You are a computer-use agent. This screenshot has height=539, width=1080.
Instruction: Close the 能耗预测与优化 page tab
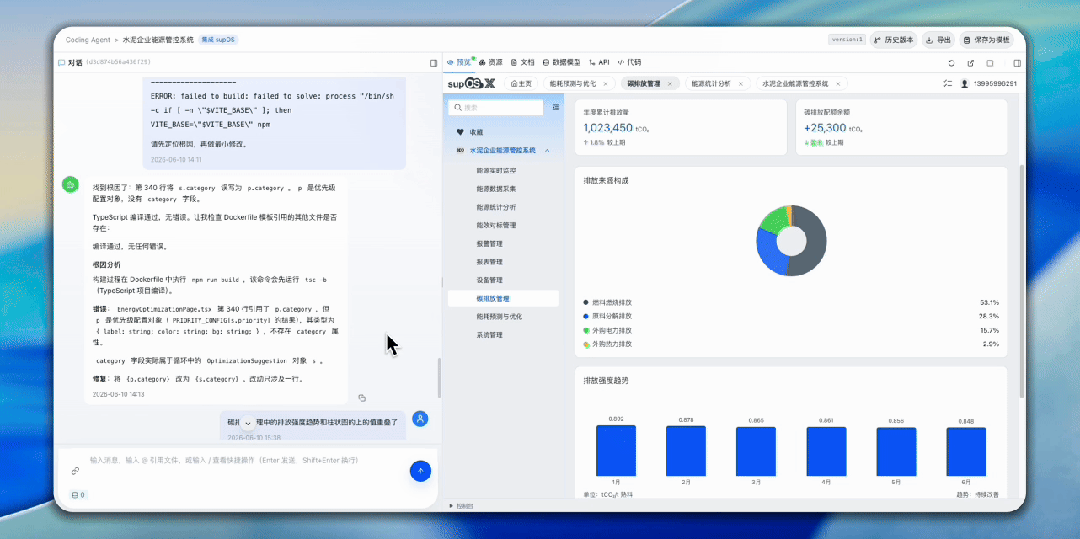605,83
